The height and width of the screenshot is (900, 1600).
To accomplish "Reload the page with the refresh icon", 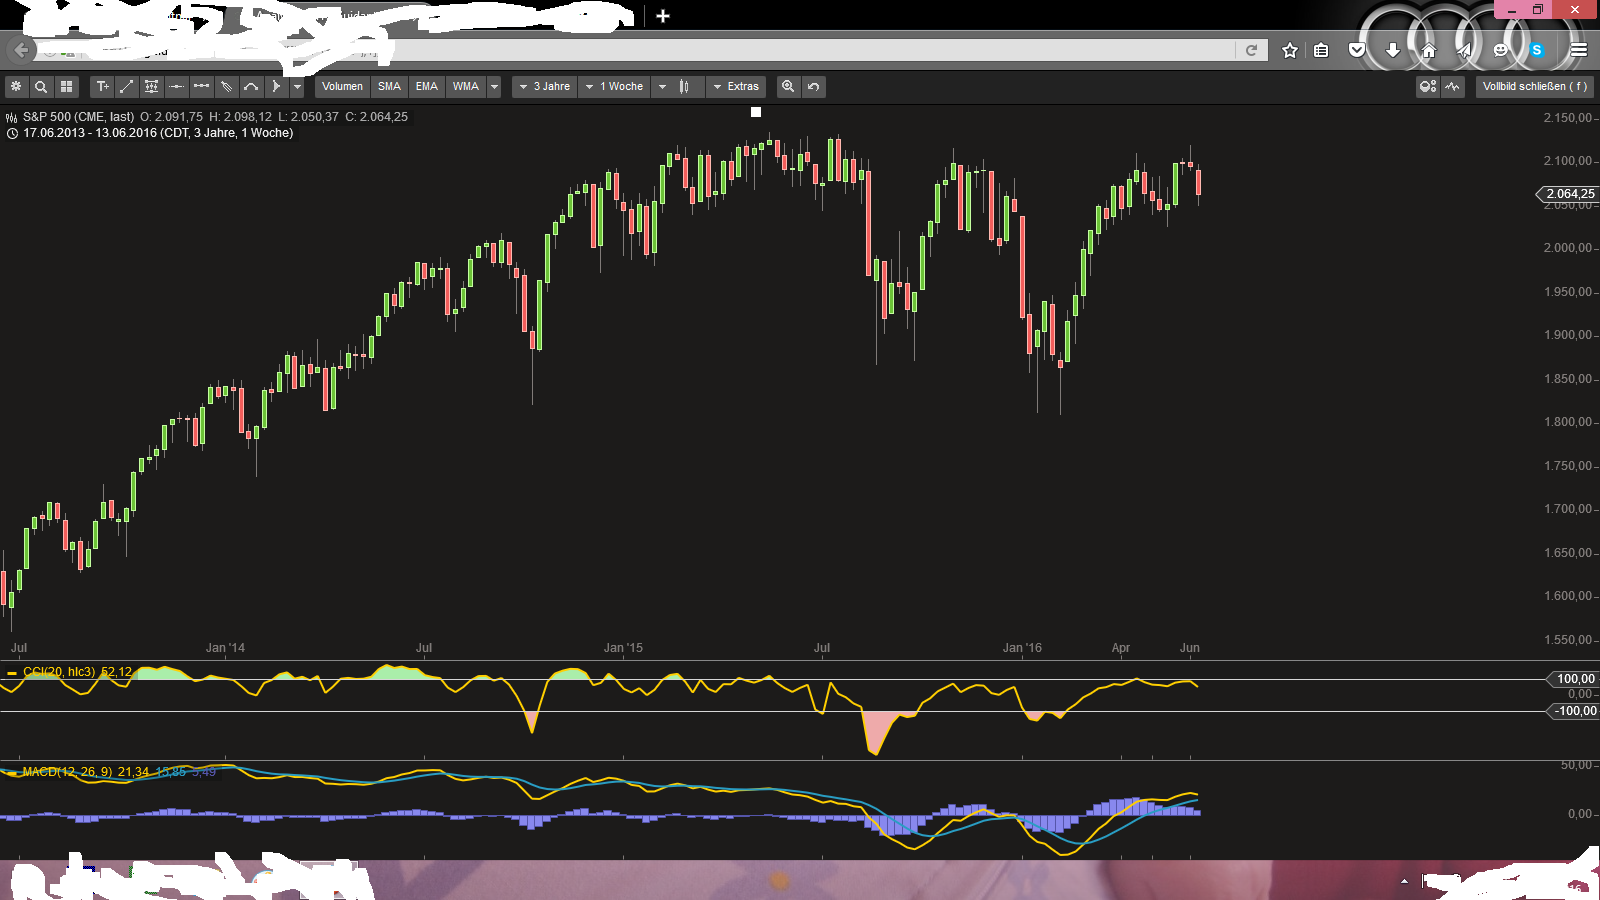I will 1251,50.
